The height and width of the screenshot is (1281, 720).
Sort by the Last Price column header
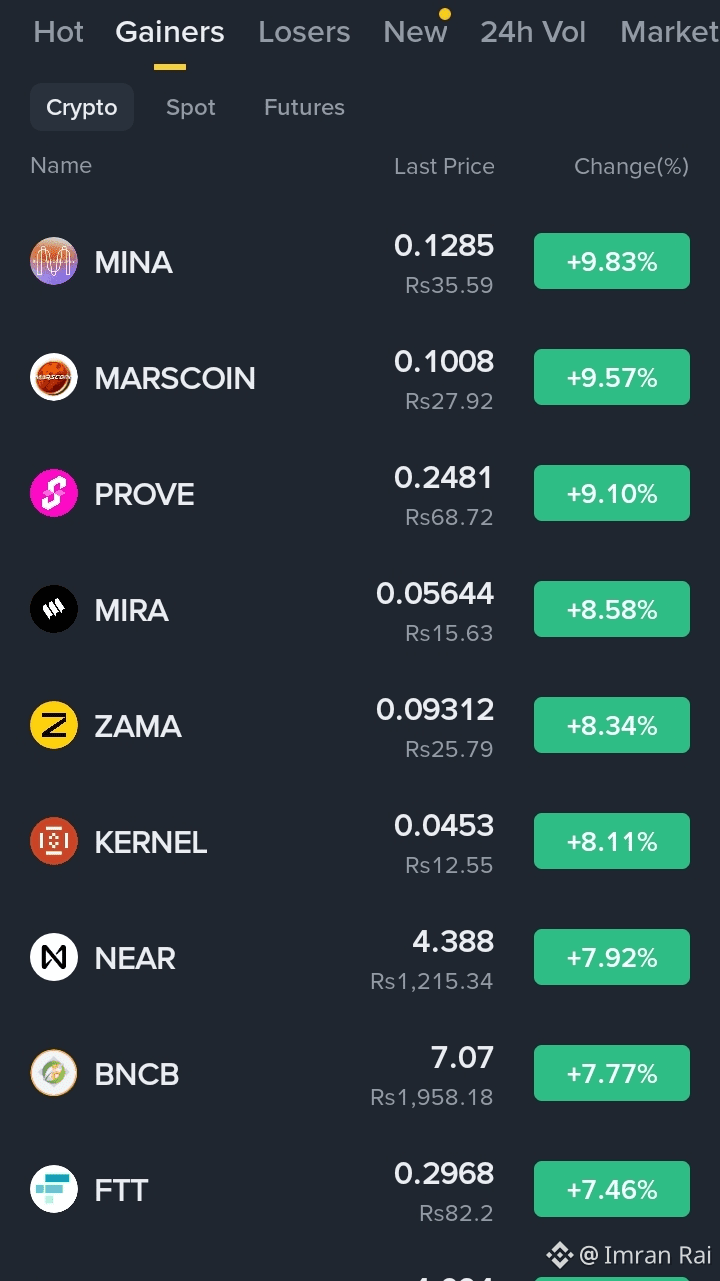[x=444, y=166]
